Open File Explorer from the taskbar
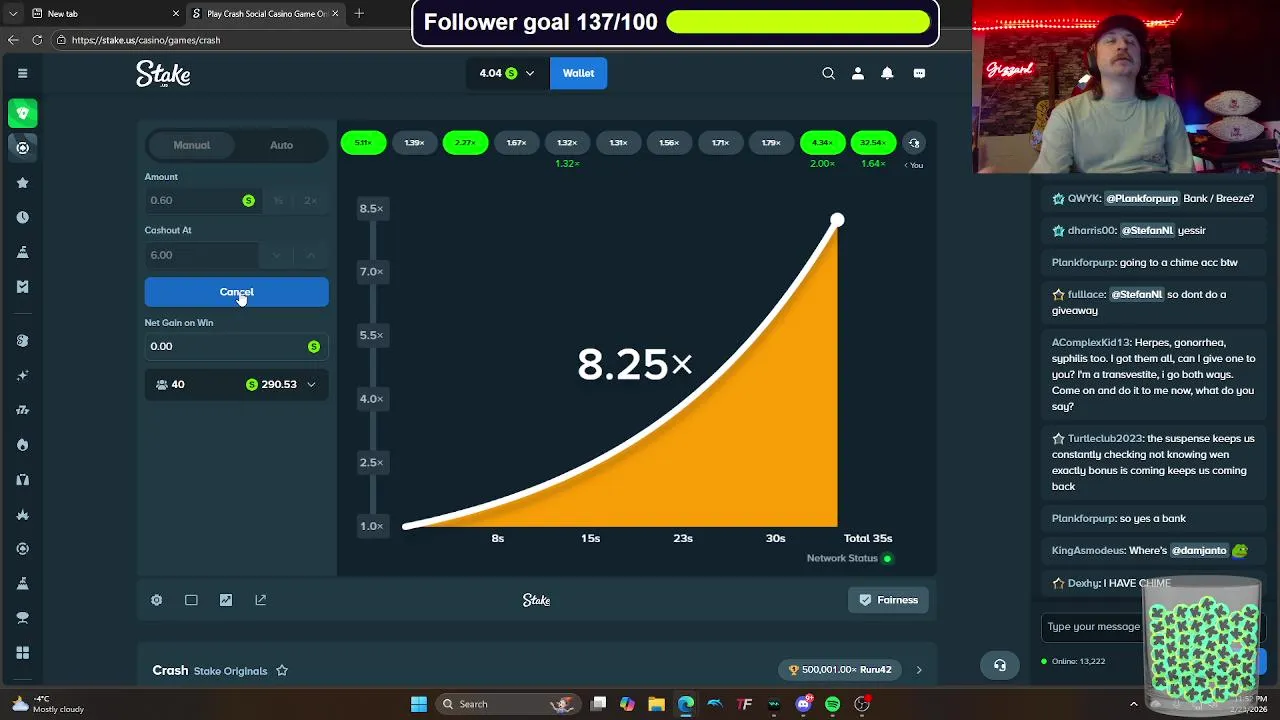Viewport: 1280px width, 720px height. click(656, 704)
